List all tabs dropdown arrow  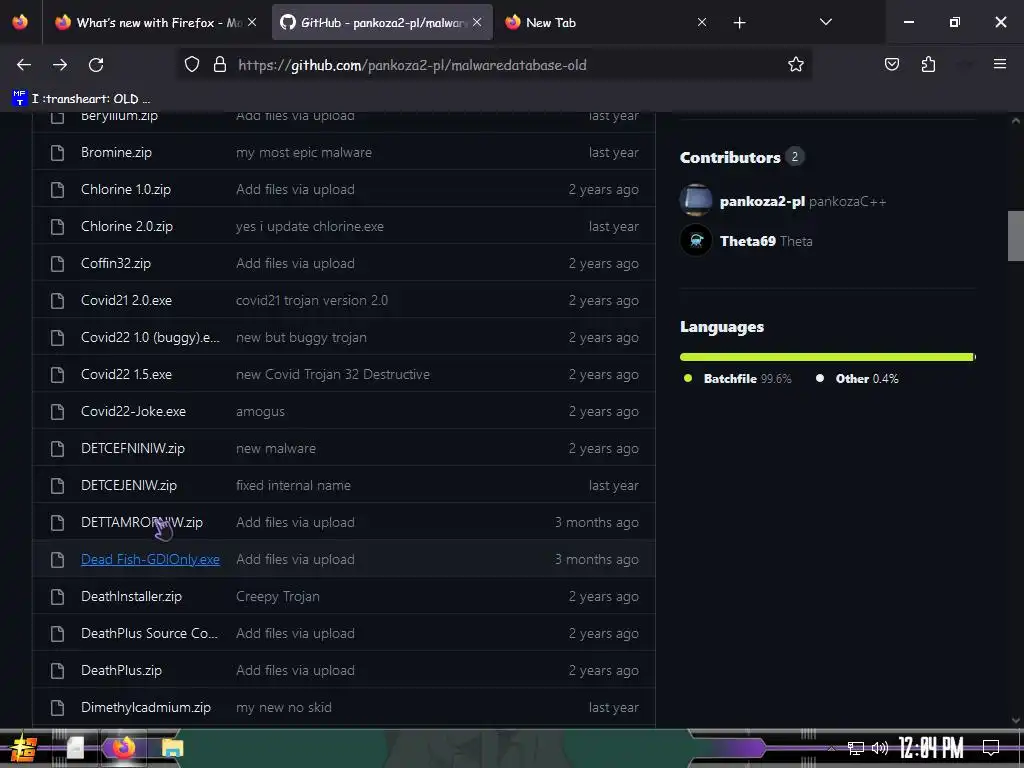[x=825, y=22]
